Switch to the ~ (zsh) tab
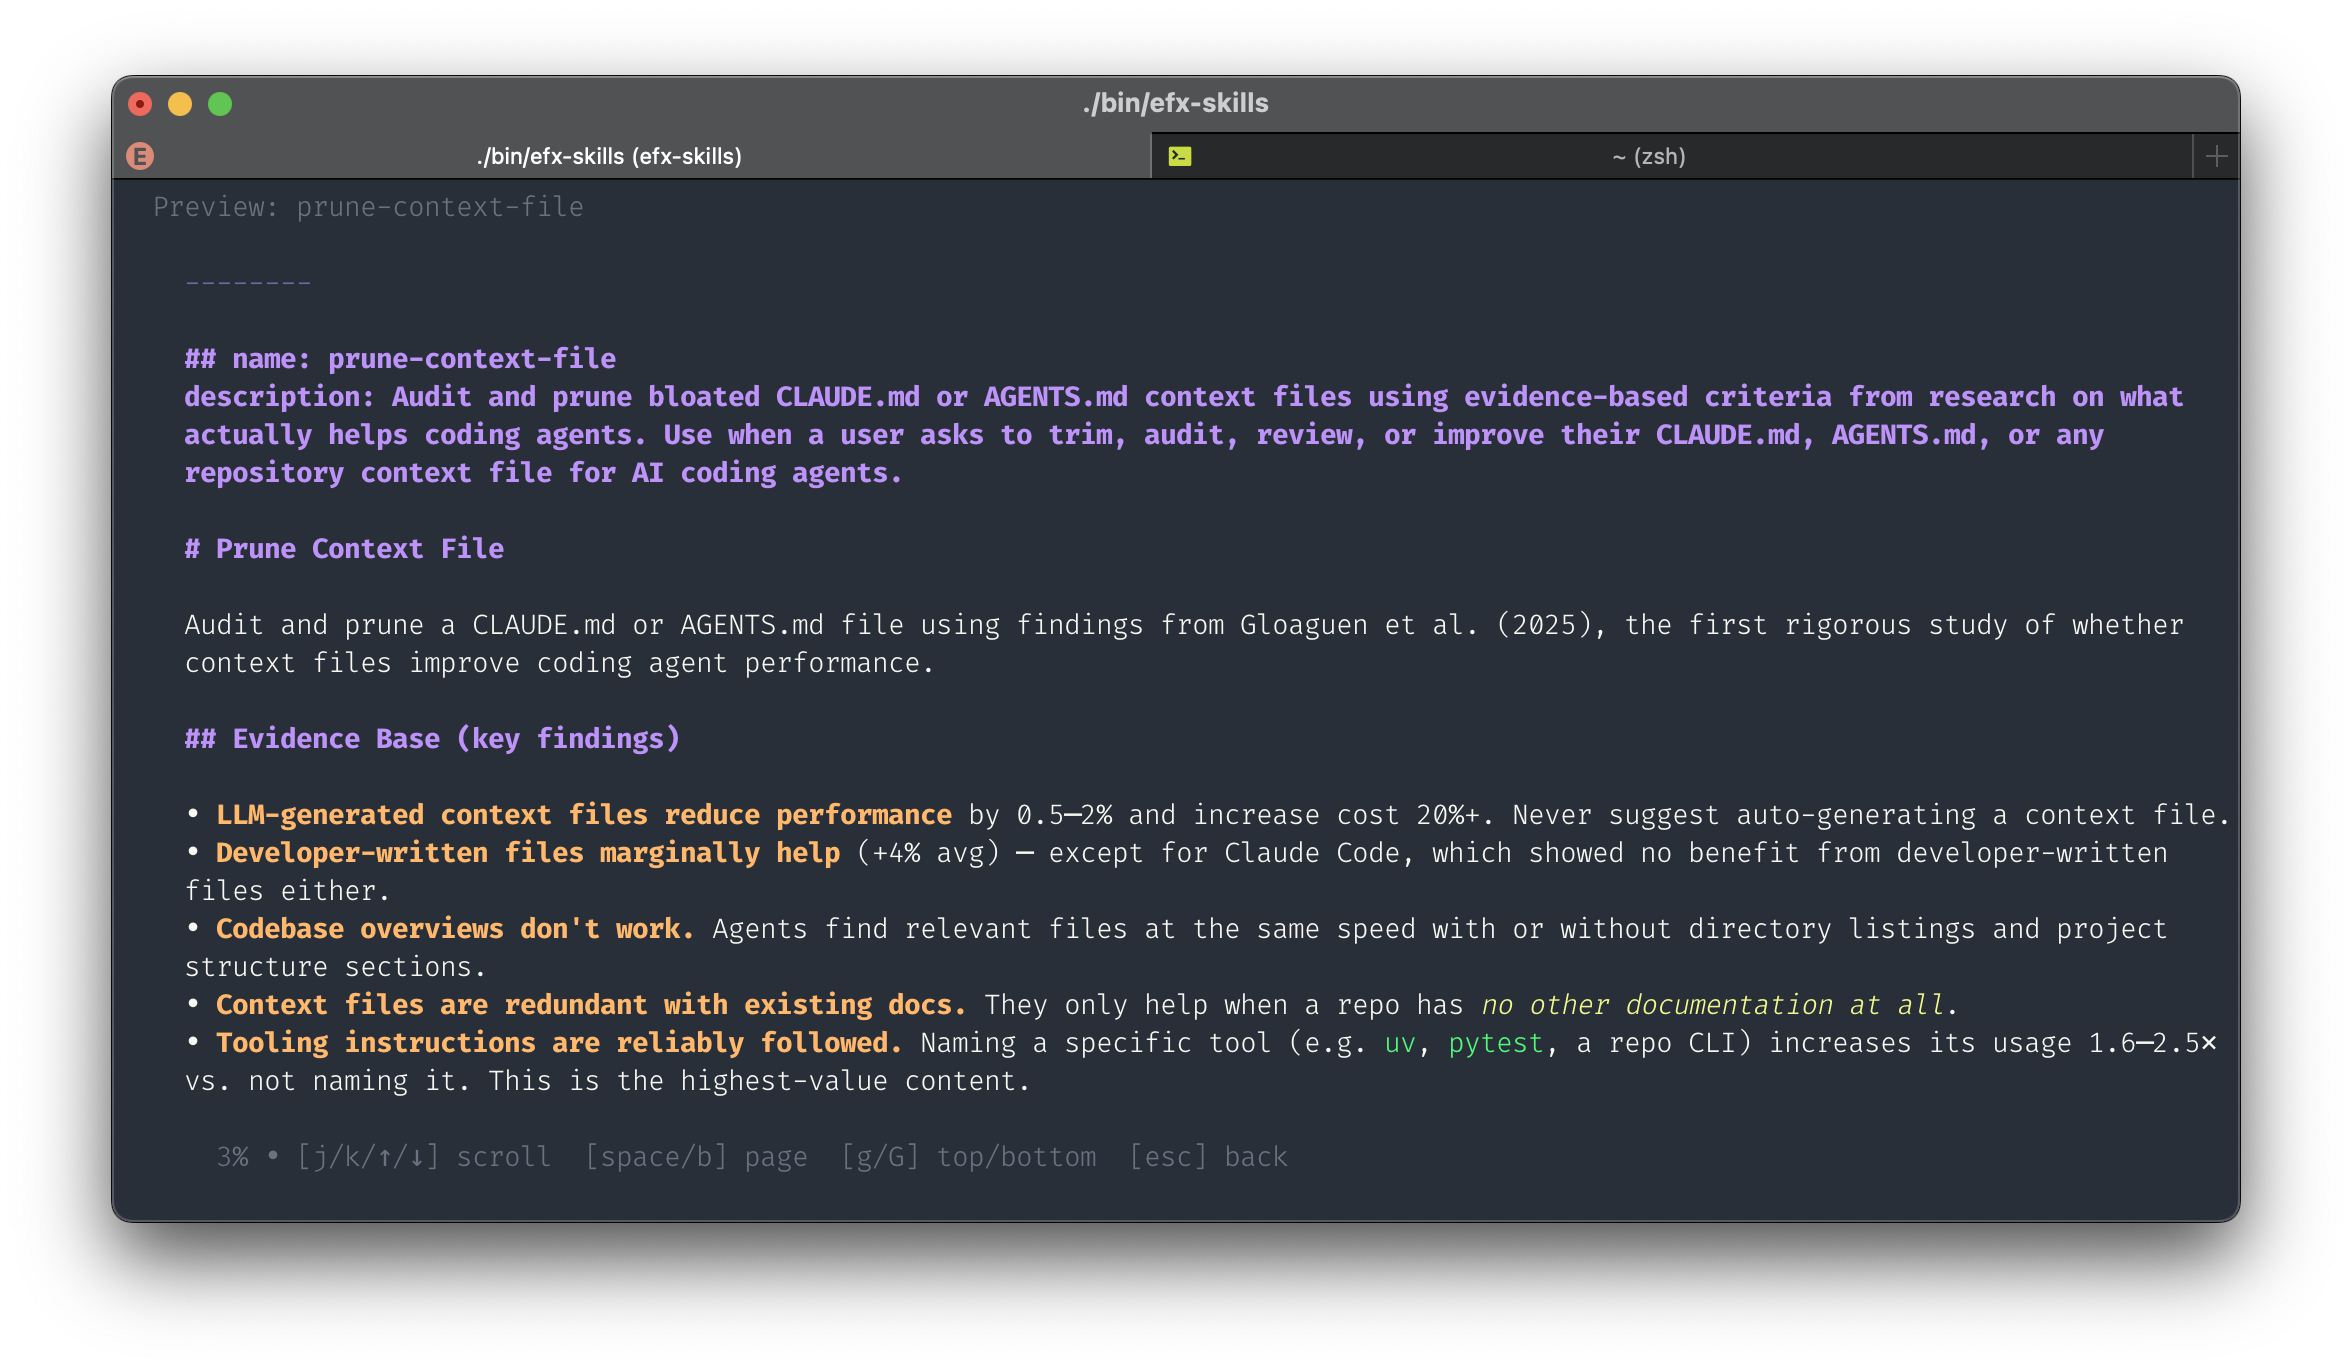The image size is (2352, 1370). [x=1648, y=156]
